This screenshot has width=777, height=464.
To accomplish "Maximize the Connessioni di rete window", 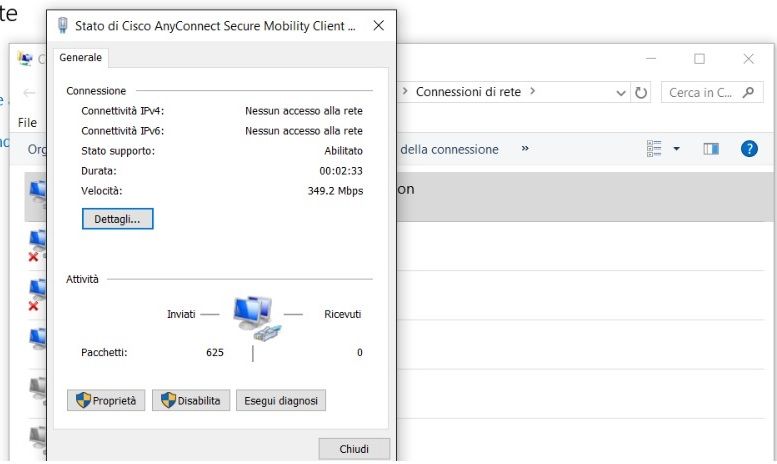I will (x=699, y=58).
